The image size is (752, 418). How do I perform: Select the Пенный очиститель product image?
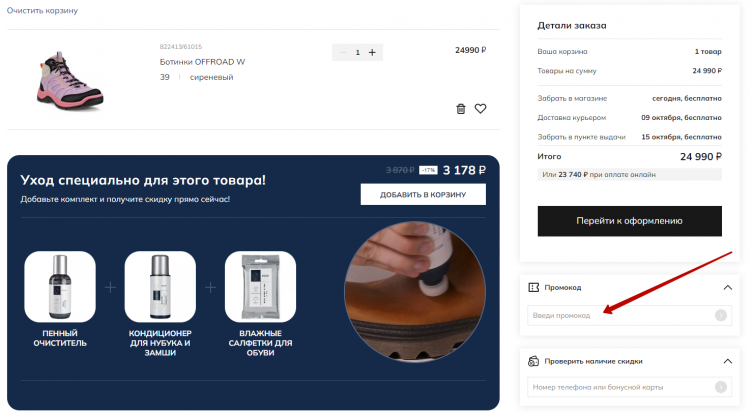coord(60,287)
